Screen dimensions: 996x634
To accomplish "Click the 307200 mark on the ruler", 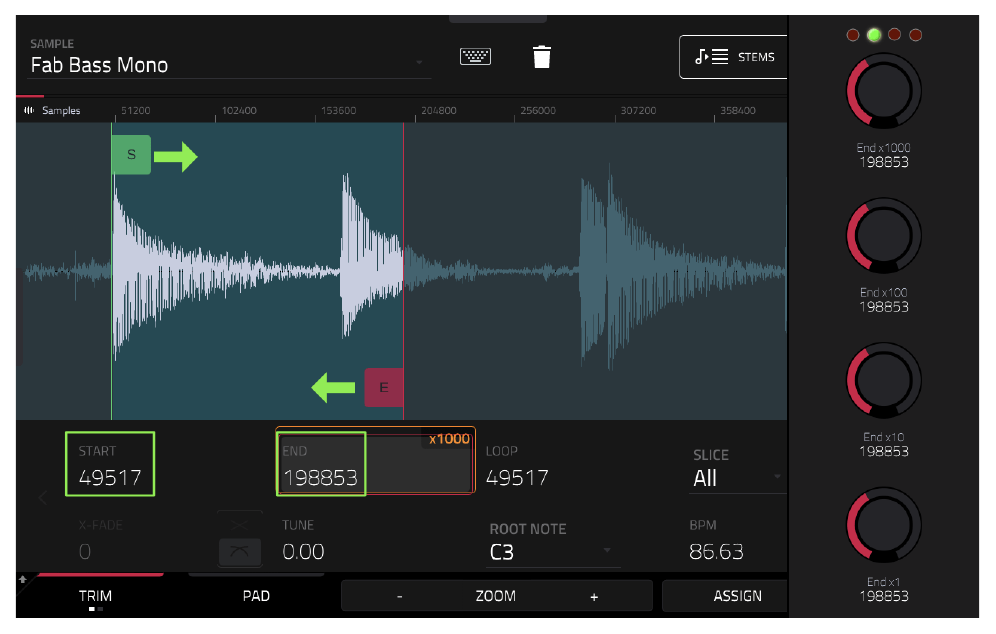I will (638, 111).
